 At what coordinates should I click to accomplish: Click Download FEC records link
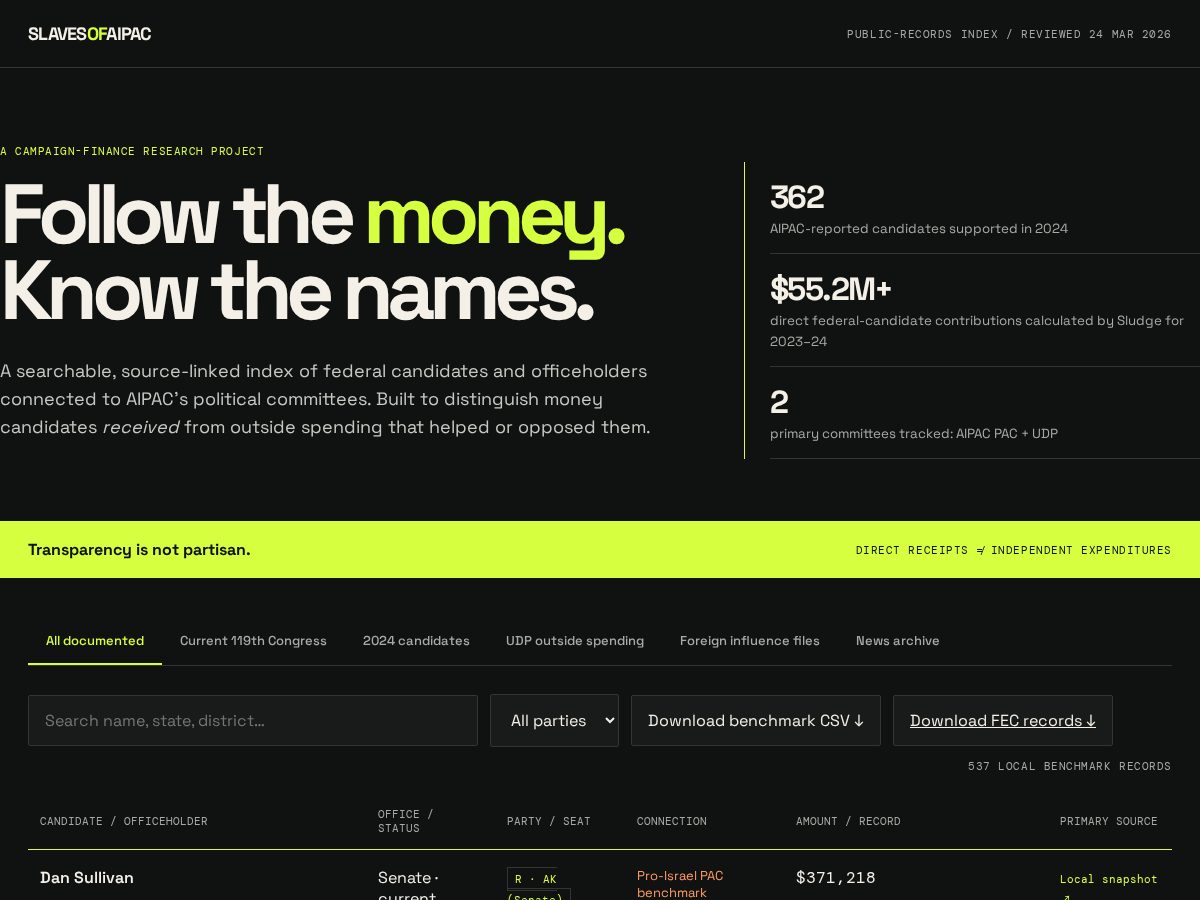[x=1003, y=720]
